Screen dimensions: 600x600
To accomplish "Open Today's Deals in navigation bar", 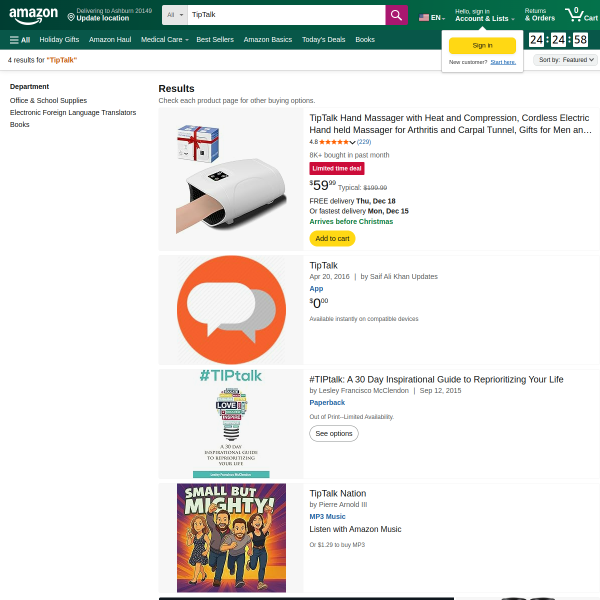I will tap(323, 40).
